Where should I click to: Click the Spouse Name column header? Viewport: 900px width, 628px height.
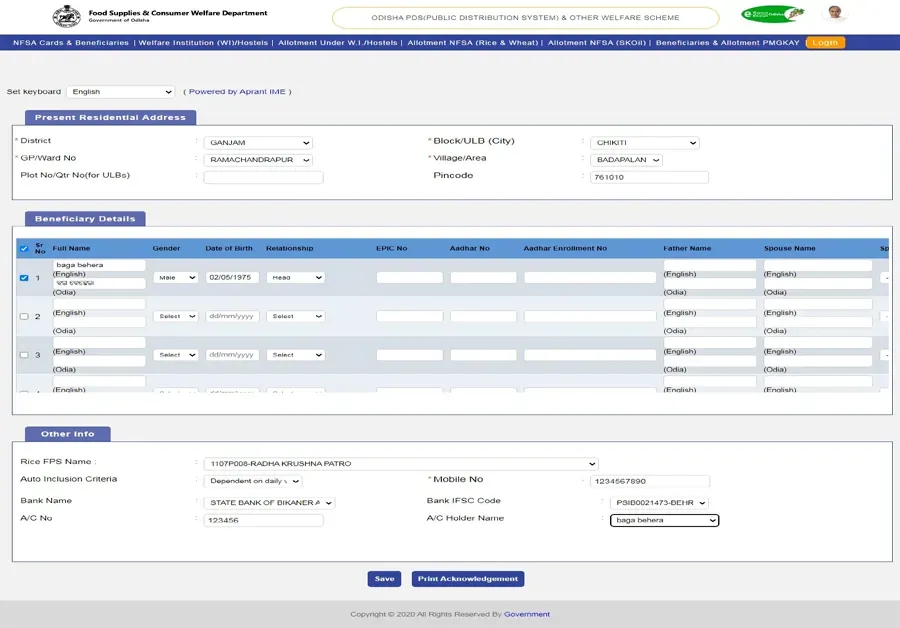pos(789,249)
